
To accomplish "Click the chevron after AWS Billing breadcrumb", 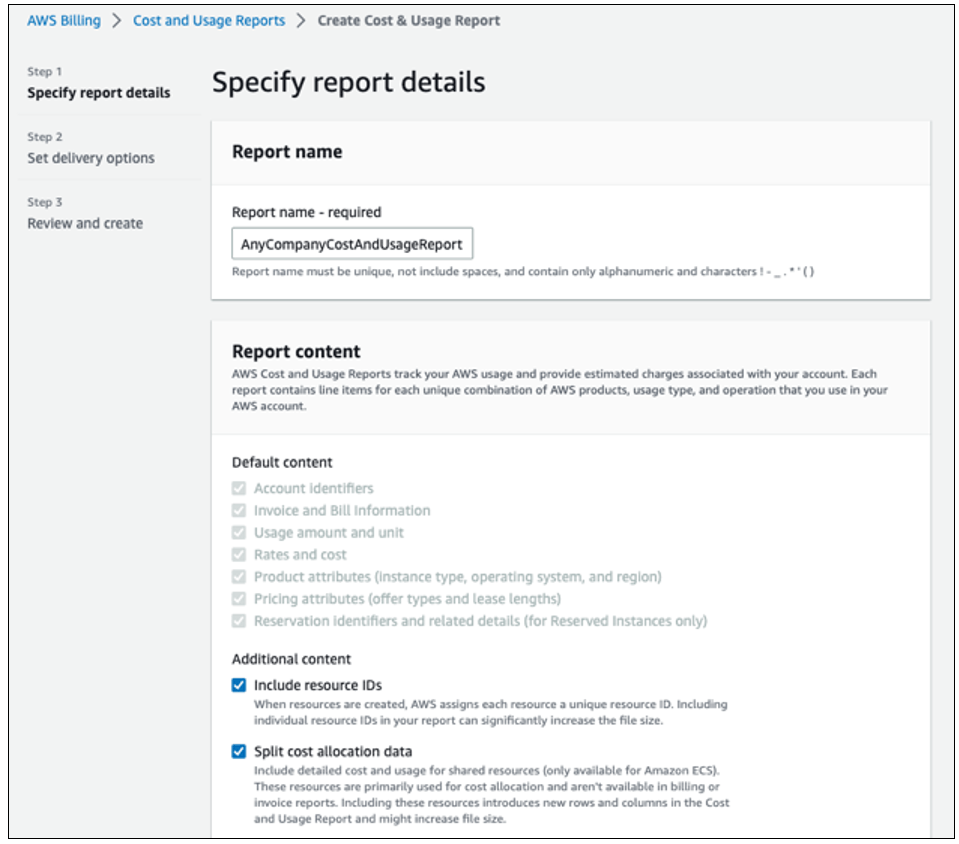I will click(x=117, y=21).
